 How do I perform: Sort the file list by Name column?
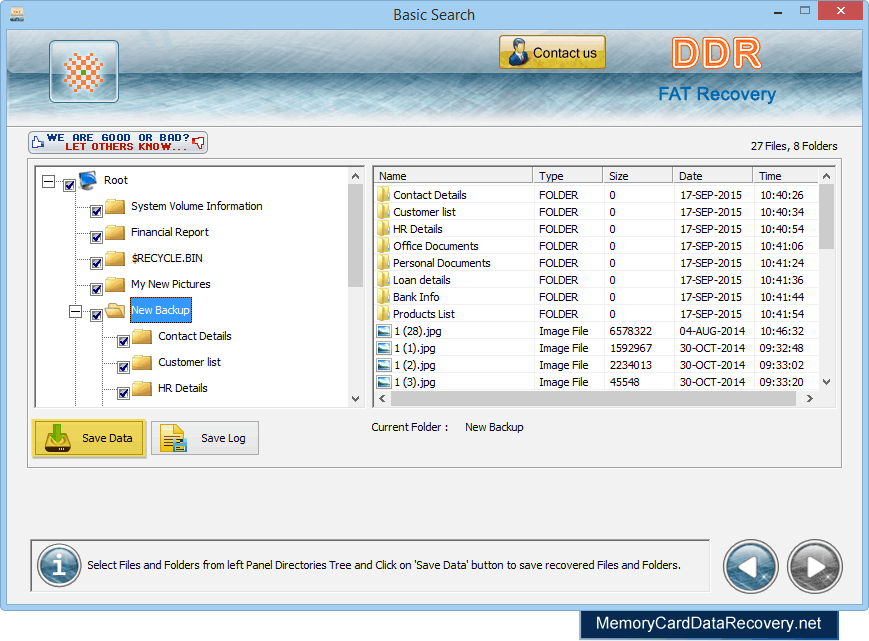click(453, 176)
